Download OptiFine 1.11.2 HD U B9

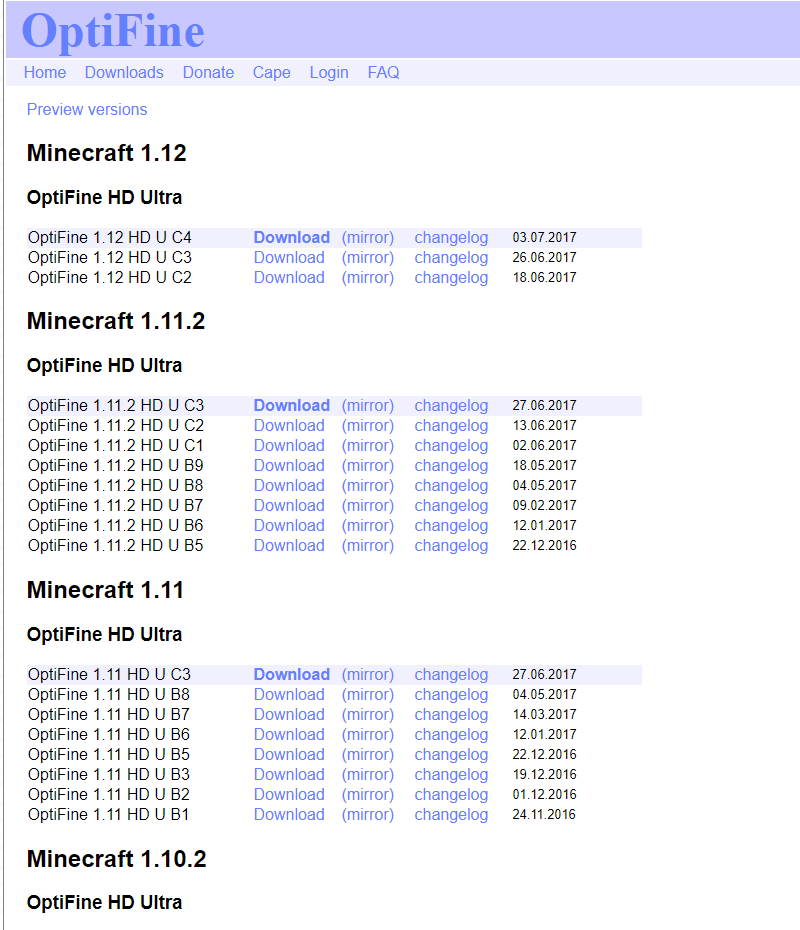(289, 466)
